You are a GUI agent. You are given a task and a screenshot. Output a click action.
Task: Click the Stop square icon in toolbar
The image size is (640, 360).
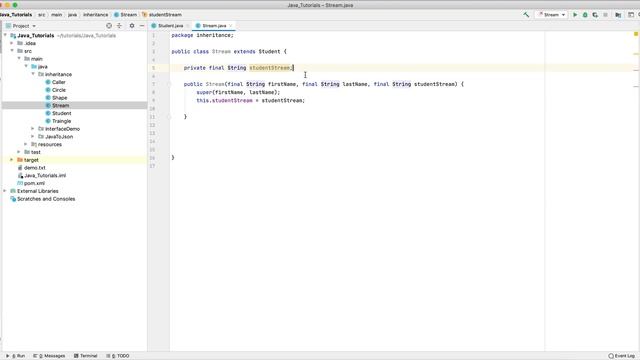(x=605, y=15)
